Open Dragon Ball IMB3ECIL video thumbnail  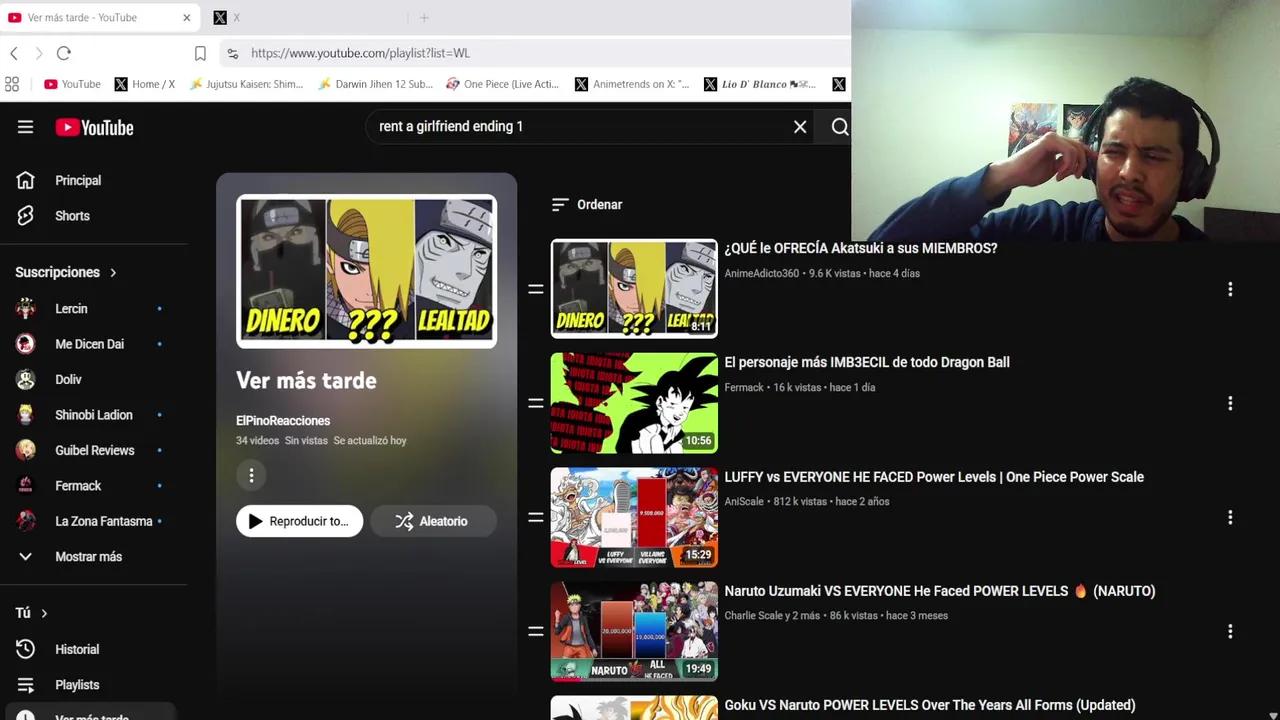tap(634, 403)
